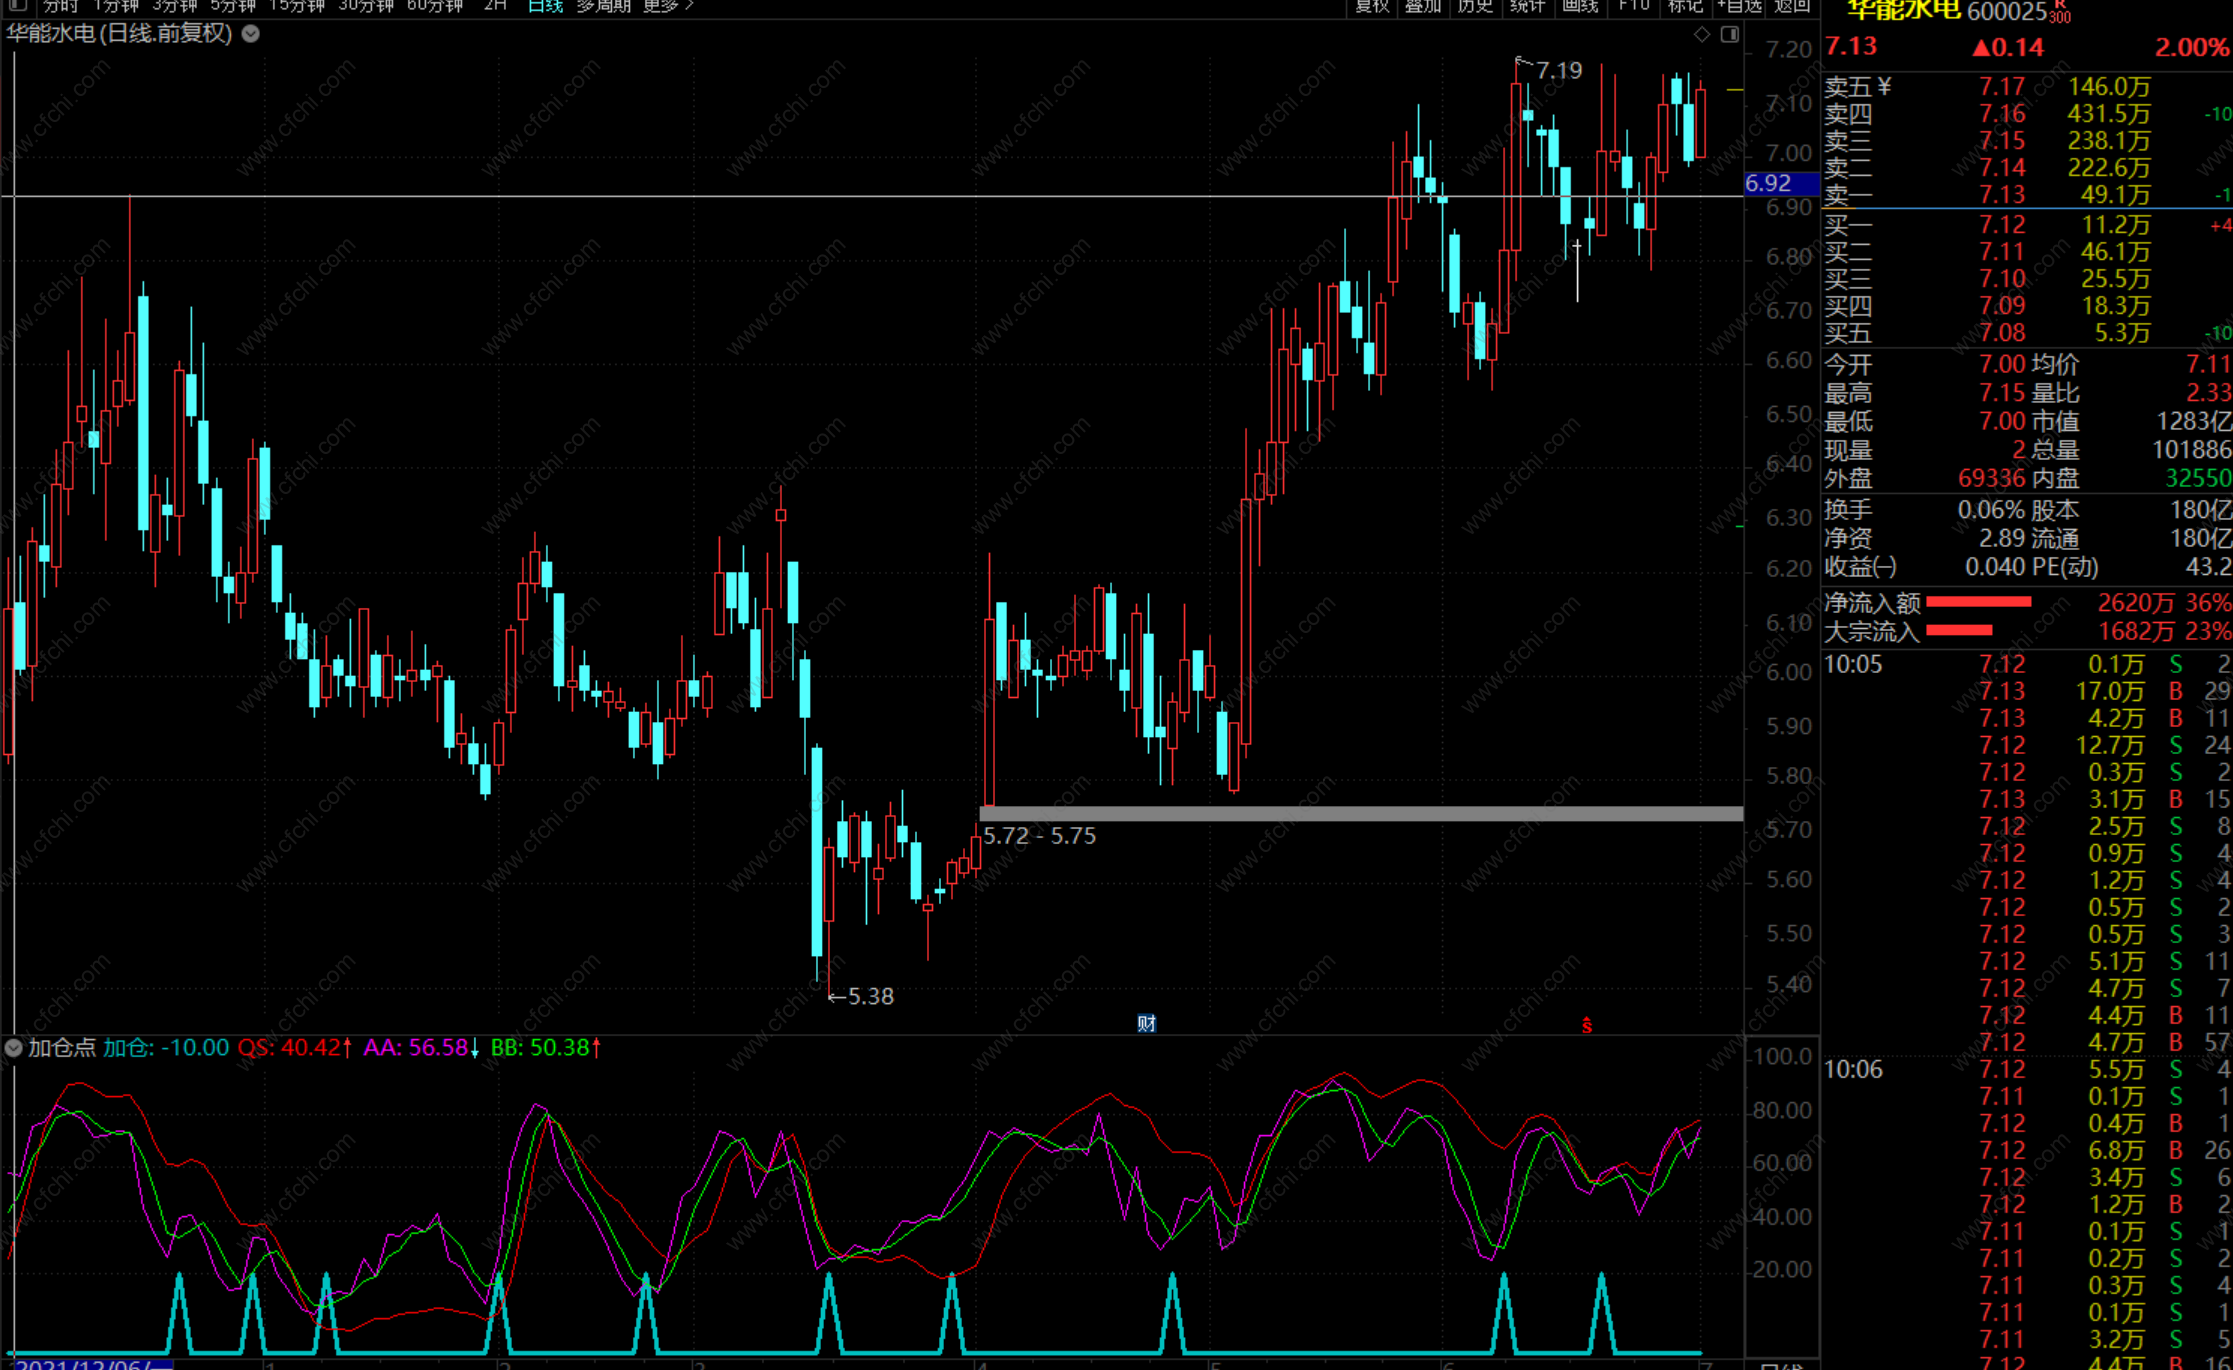The image size is (2233, 1370).
Task: Click the yen icon beside 卖五
Action: [1884, 86]
